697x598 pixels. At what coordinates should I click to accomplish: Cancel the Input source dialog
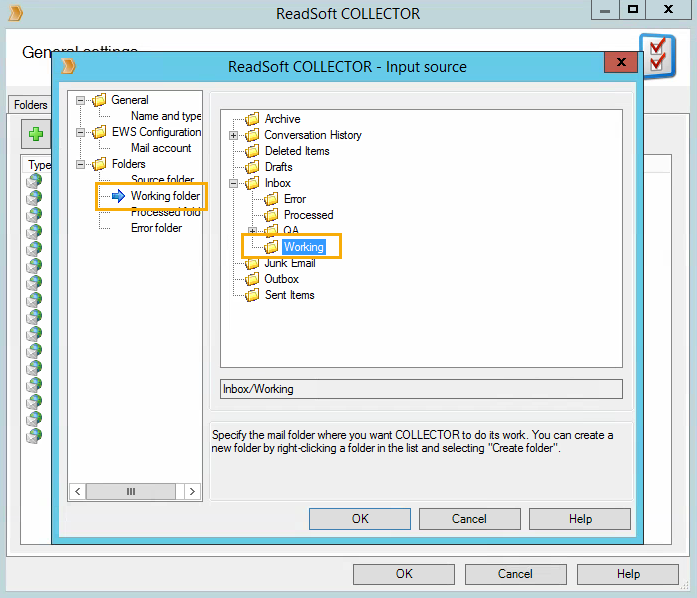[469, 519]
